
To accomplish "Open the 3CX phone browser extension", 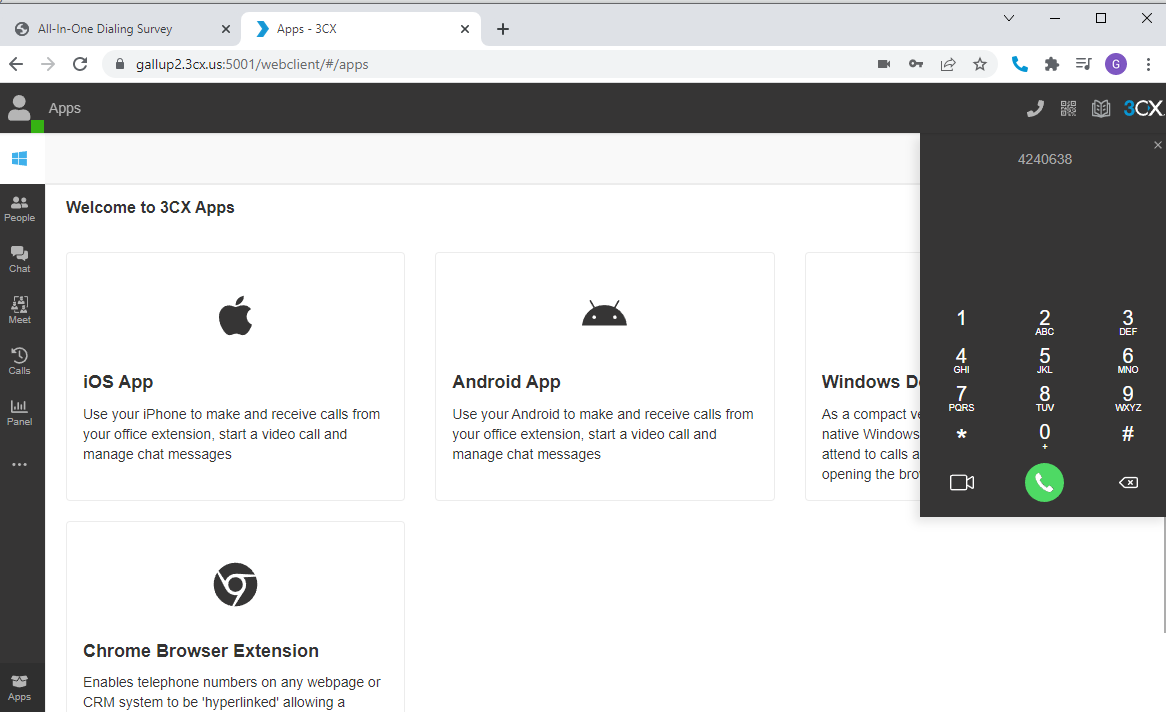I will coord(1020,65).
